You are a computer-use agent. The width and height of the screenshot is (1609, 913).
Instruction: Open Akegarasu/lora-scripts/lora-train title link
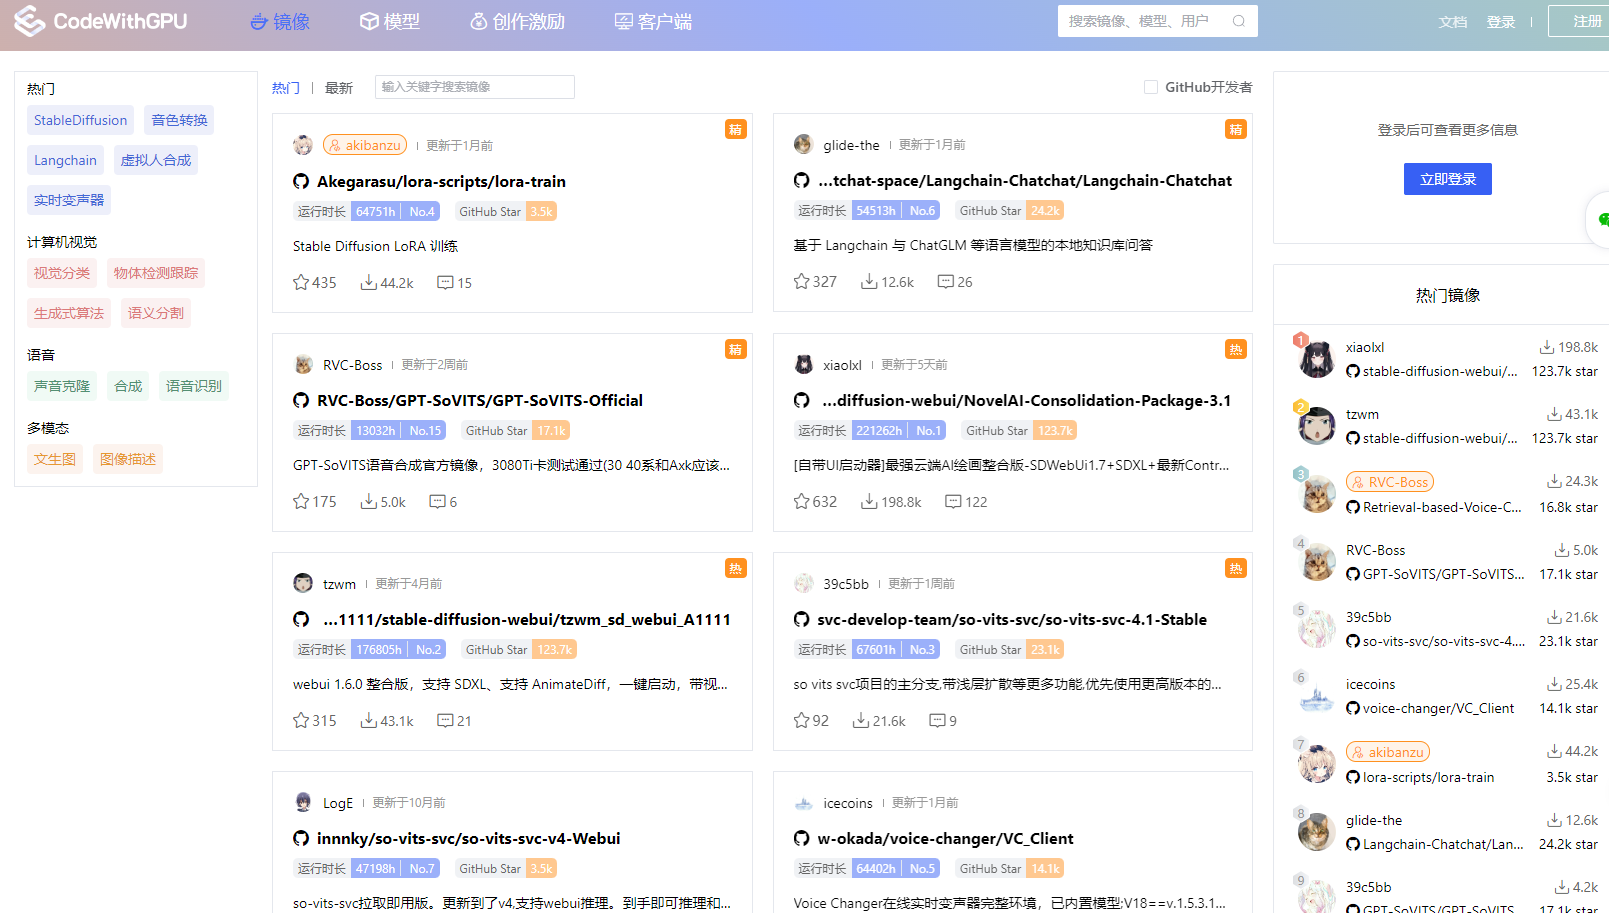tap(441, 182)
